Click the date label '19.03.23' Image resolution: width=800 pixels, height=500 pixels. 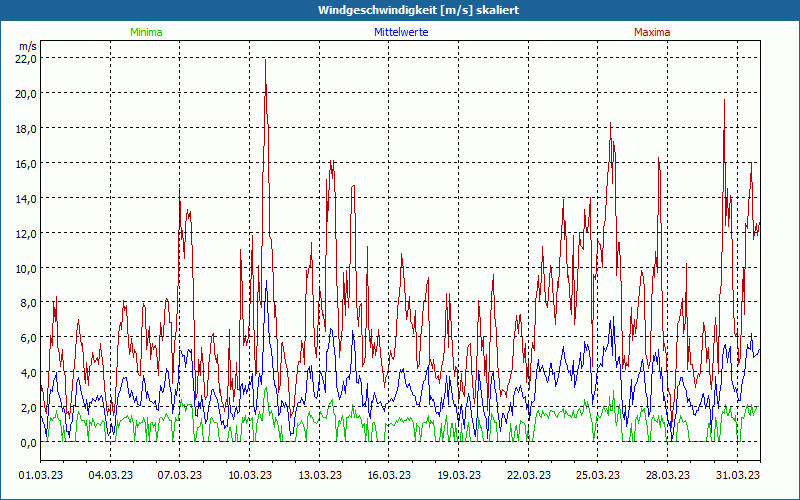[x=458, y=476]
